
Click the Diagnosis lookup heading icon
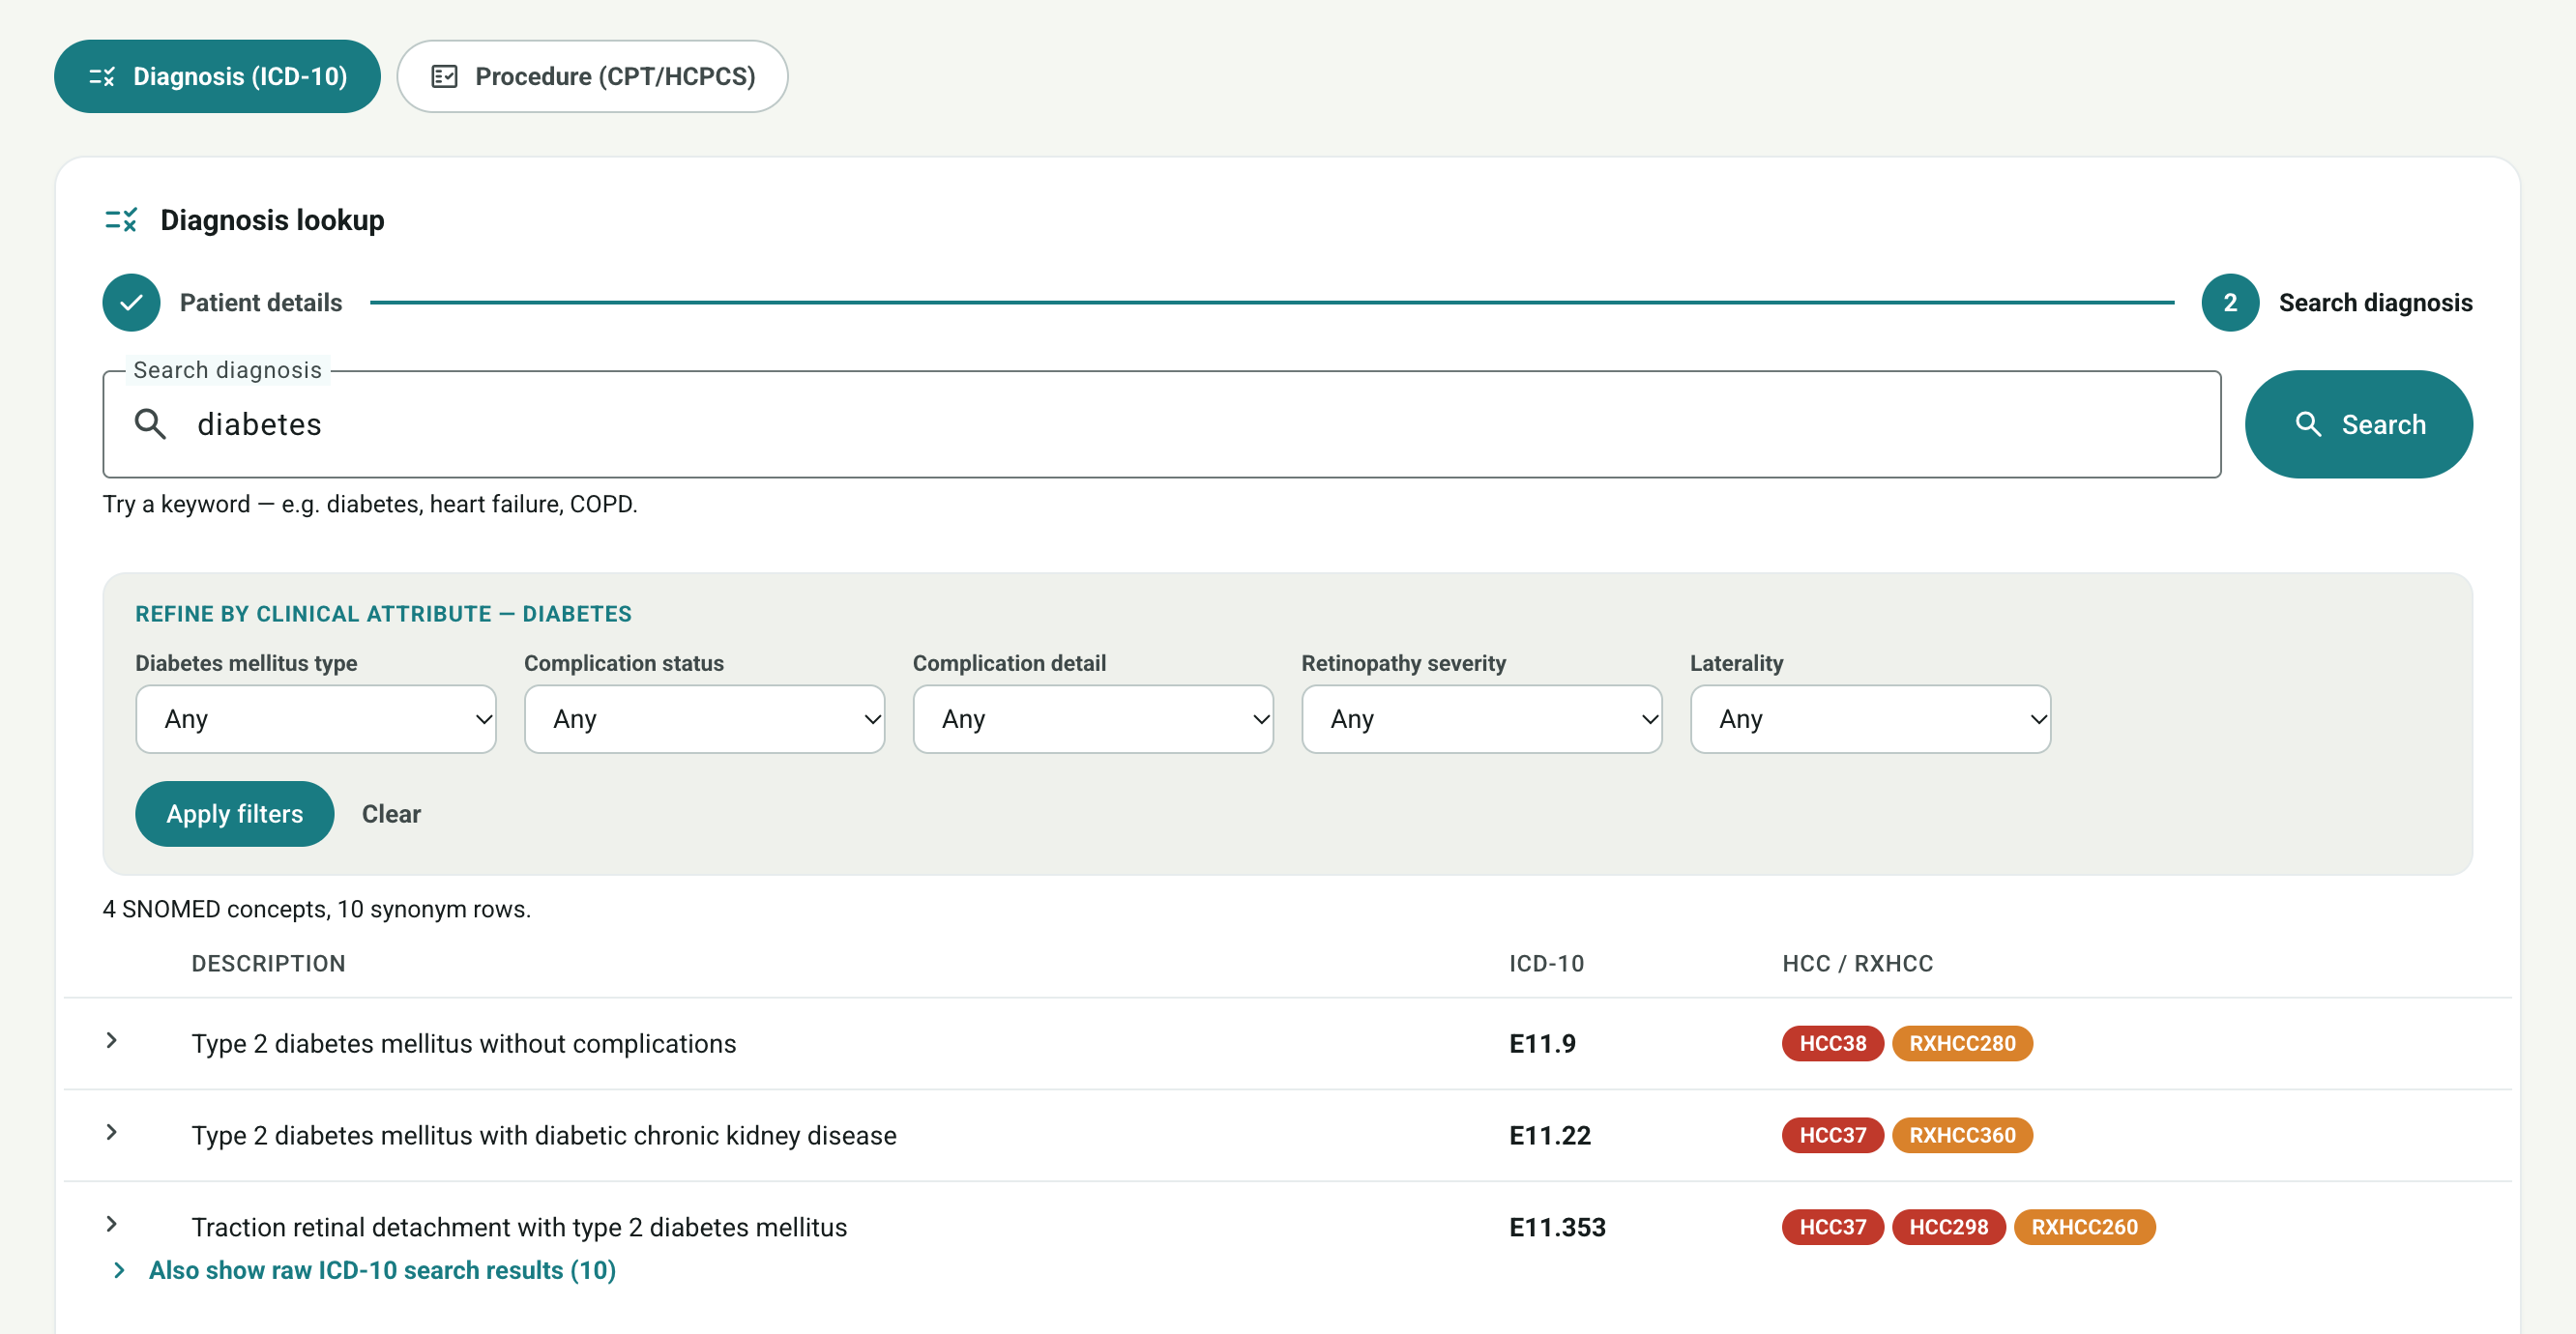[121, 220]
